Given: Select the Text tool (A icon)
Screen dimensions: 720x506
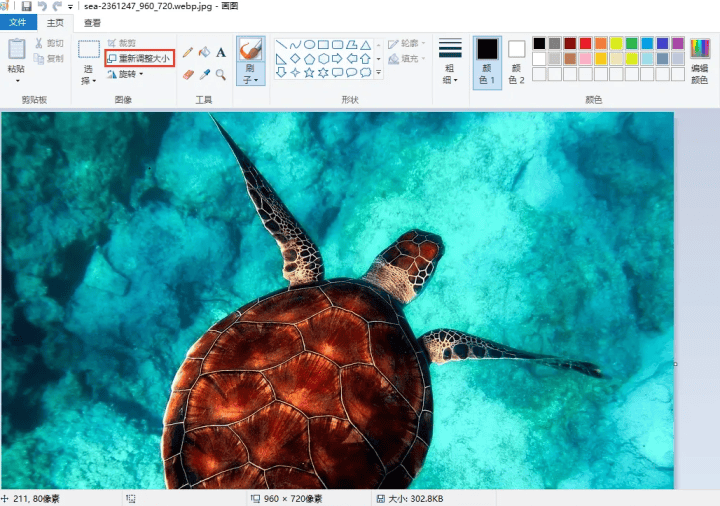Looking at the screenshot, I should [x=221, y=52].
